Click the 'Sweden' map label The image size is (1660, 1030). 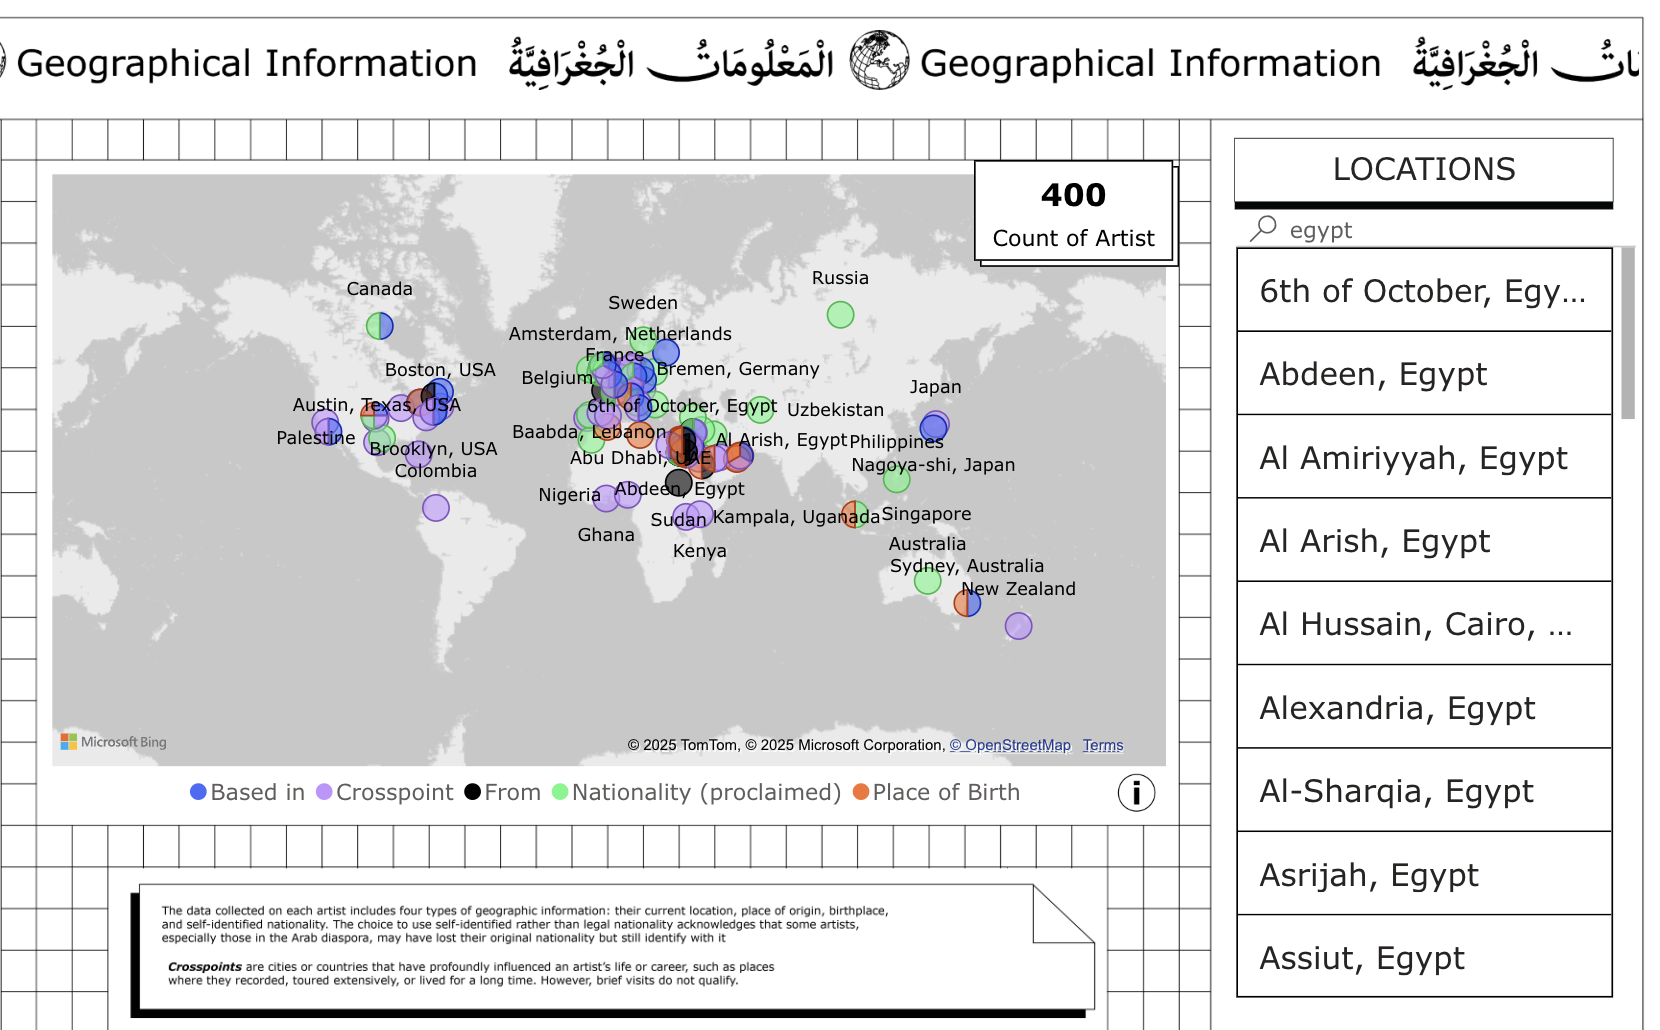click(x=643, y=302)
